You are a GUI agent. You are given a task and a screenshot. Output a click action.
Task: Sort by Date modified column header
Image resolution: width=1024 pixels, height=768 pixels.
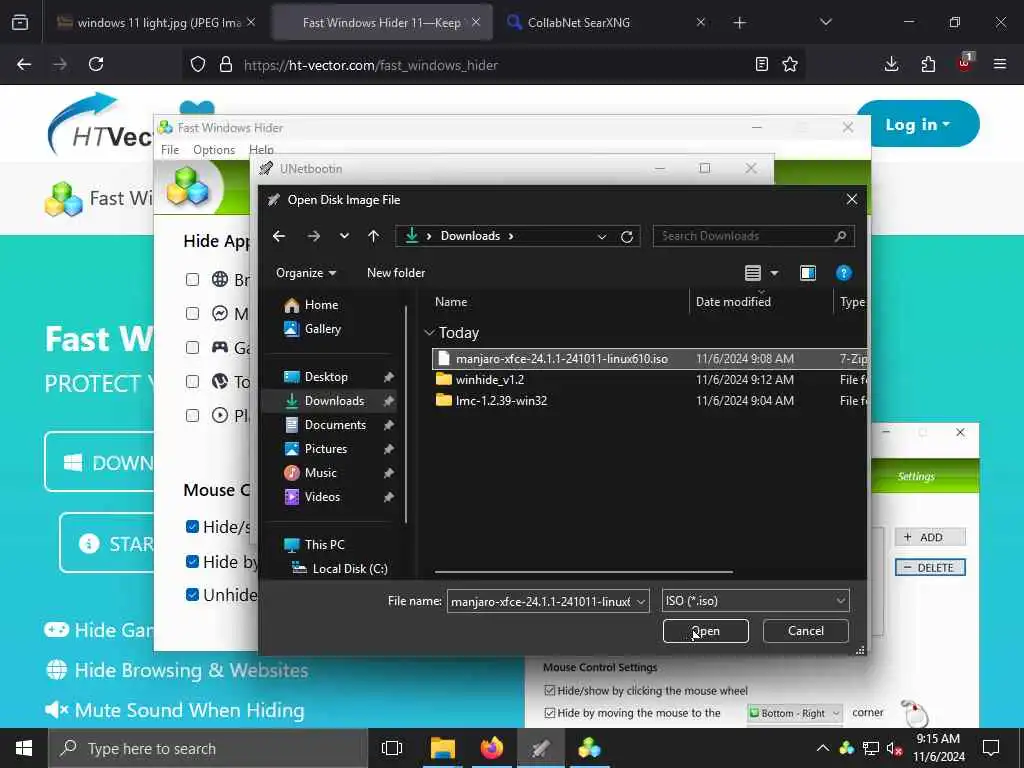733,302
